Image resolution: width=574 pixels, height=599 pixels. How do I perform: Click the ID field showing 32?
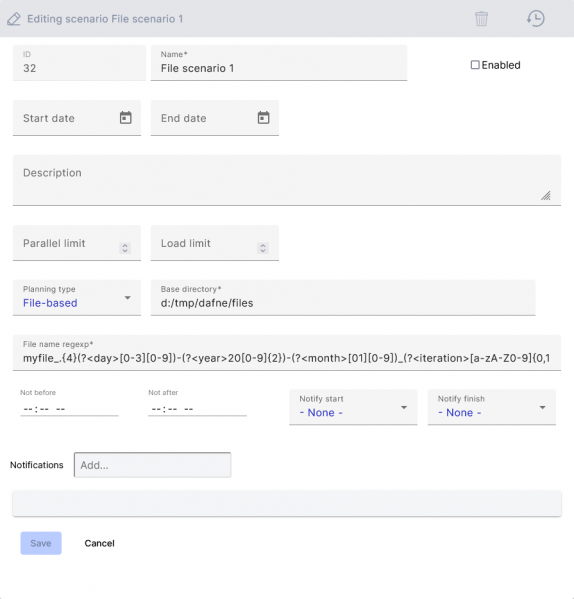click(x=79, y=63)
